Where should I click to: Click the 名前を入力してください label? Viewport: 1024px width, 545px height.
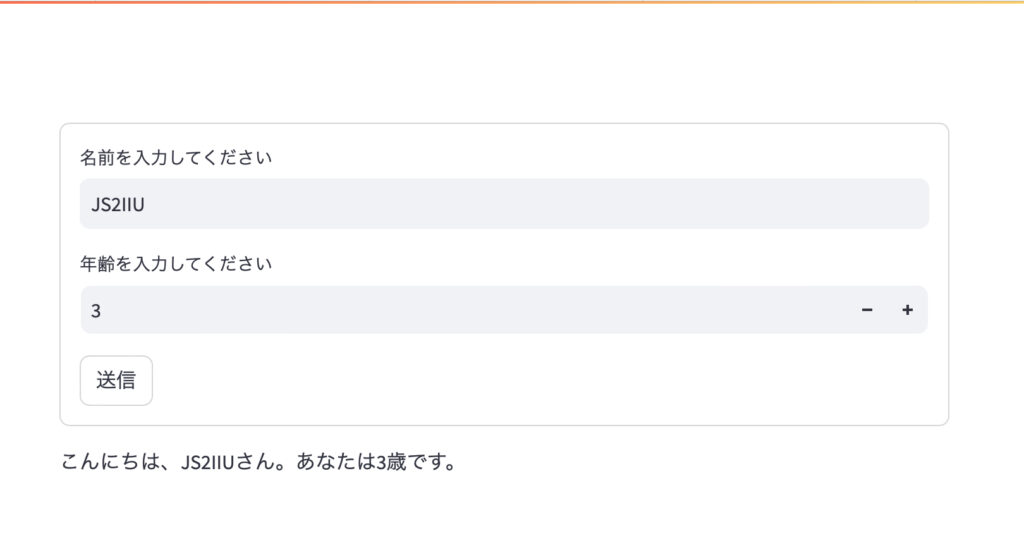[x=176, y=157]
